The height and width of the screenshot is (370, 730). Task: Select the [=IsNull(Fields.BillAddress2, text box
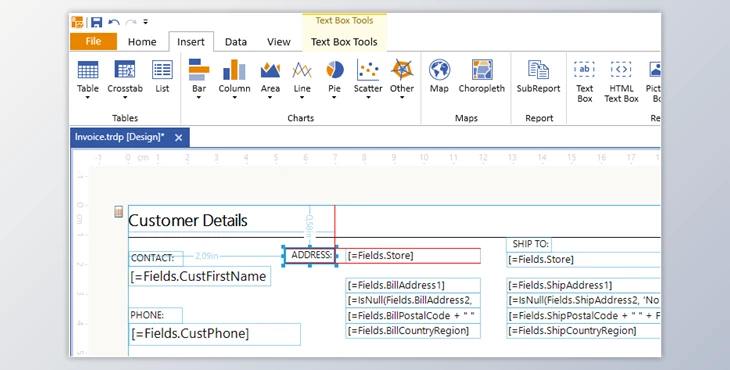tap(413, 301)
